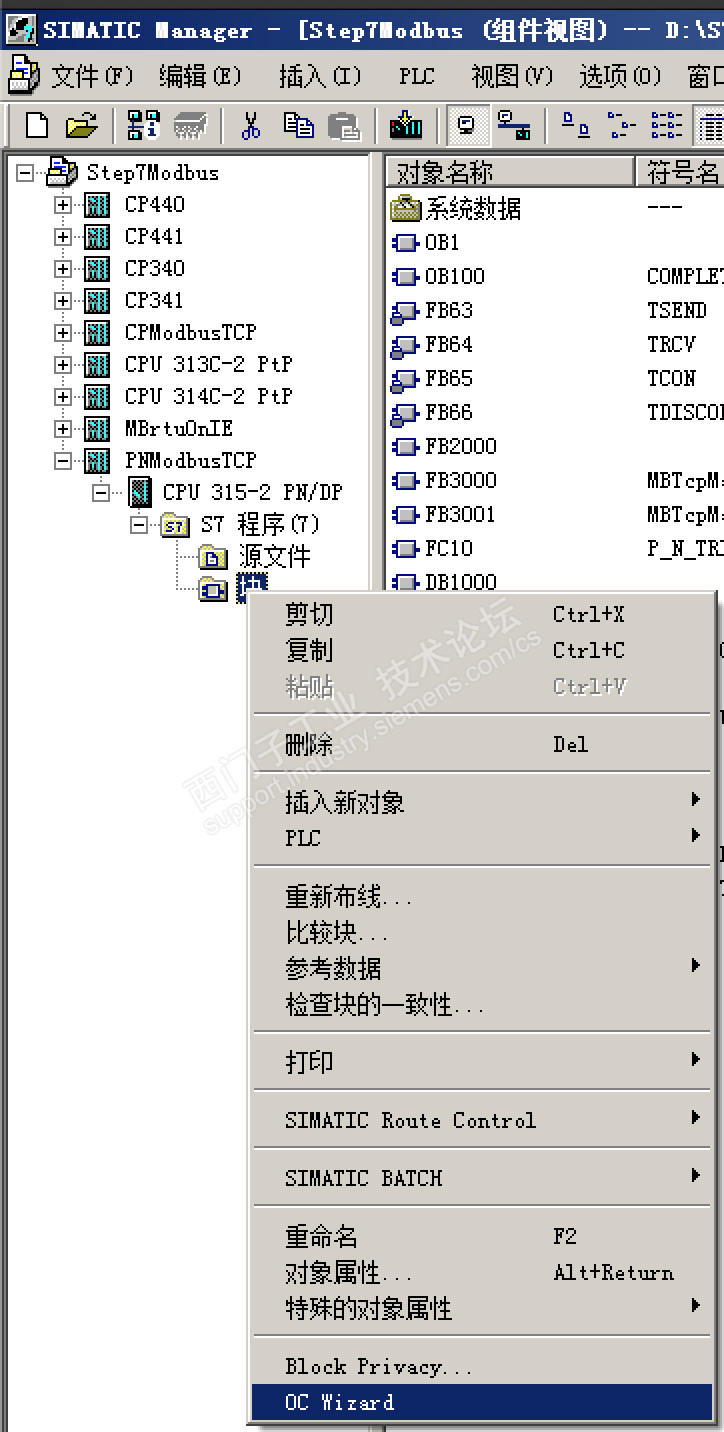The image size is (724, 1432).
Task: Choose 重命名 in the context menu
Action: pos(482,1237)
